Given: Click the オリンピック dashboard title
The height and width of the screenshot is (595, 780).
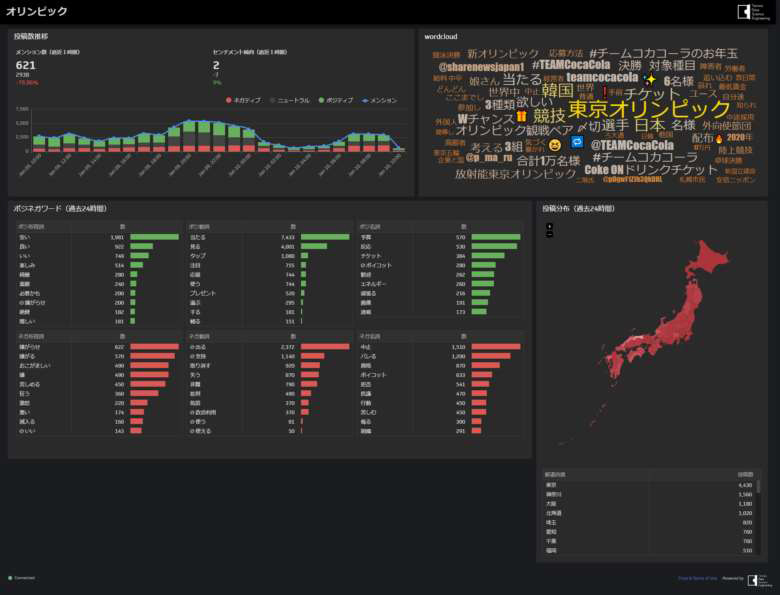Looking at the screenshot, I should [x=36, y=11].
